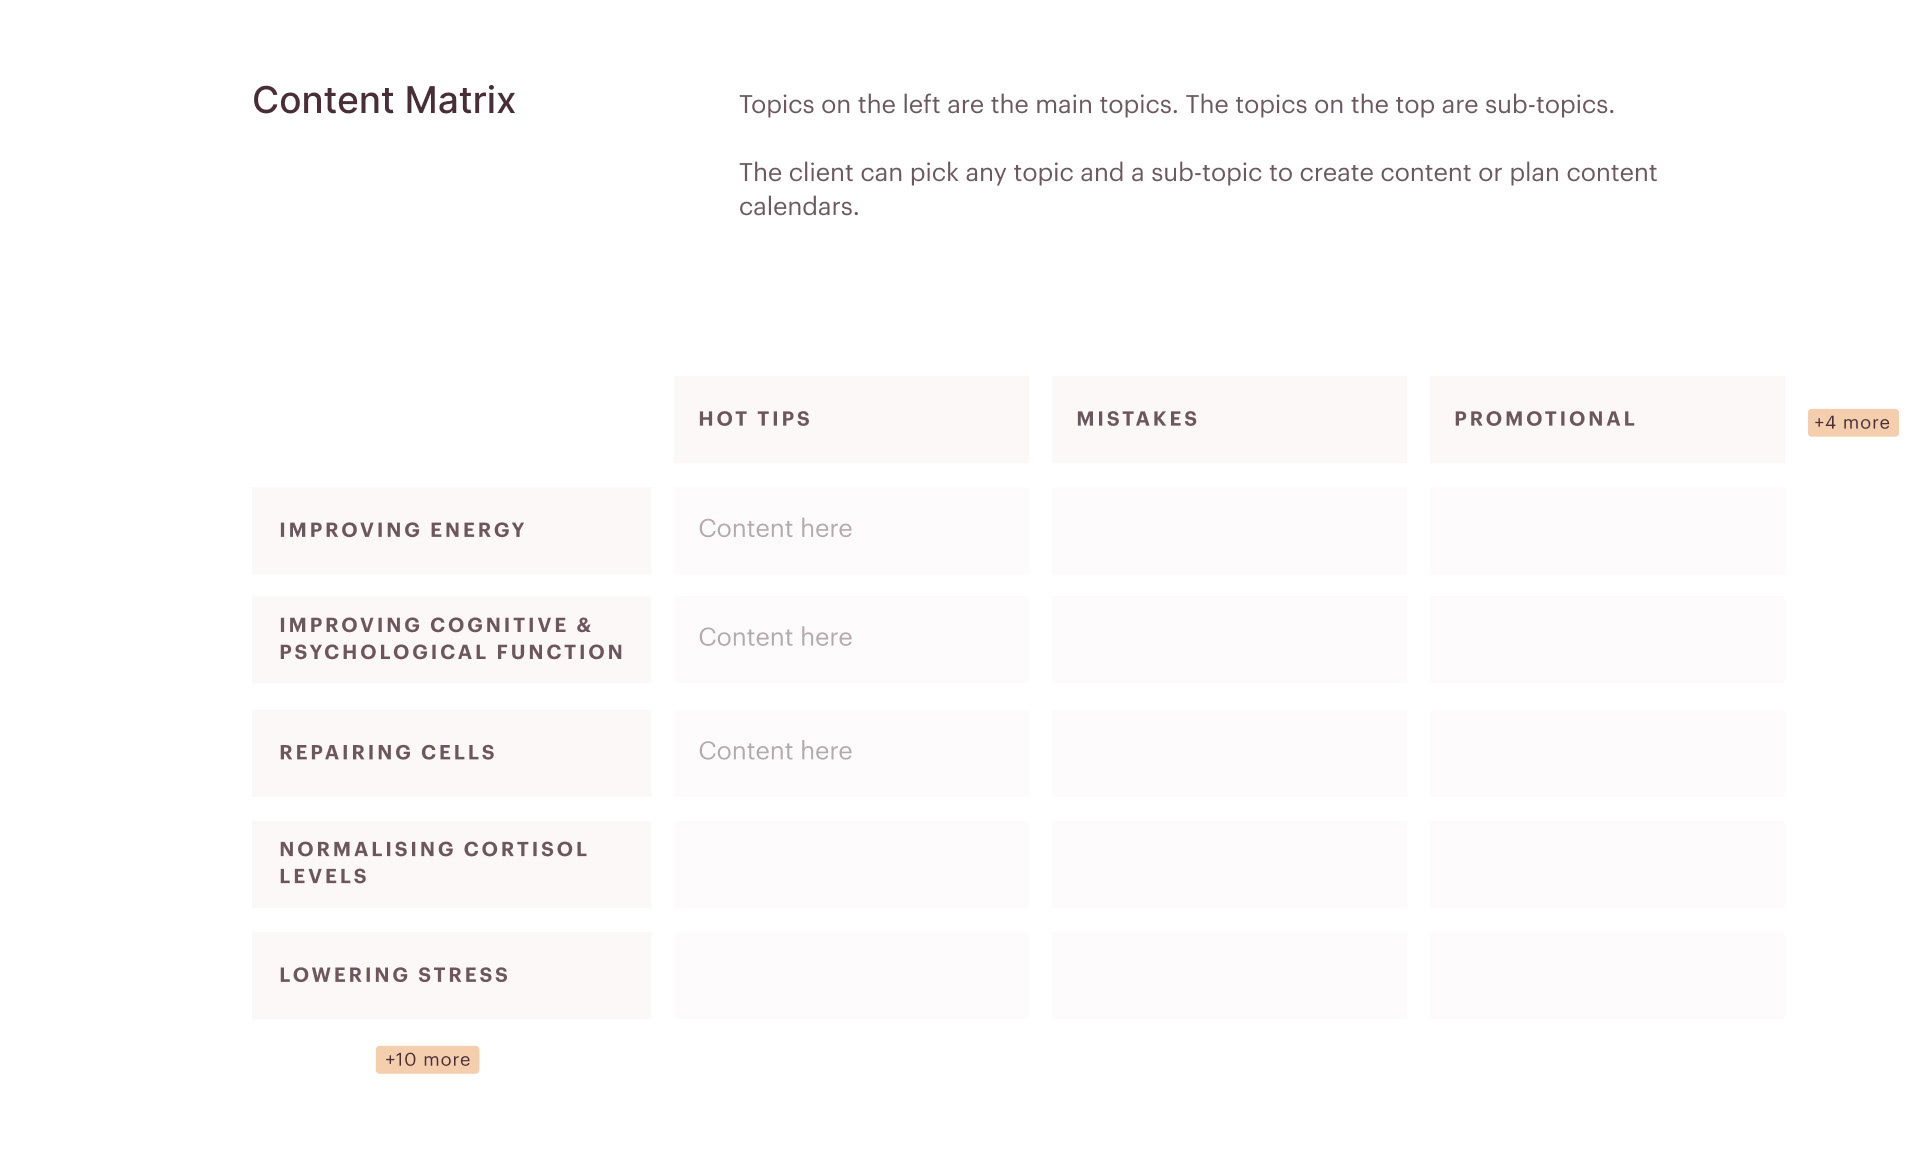
Task: Select the MISTAKES column header
Action: (x=1229, y=419)
